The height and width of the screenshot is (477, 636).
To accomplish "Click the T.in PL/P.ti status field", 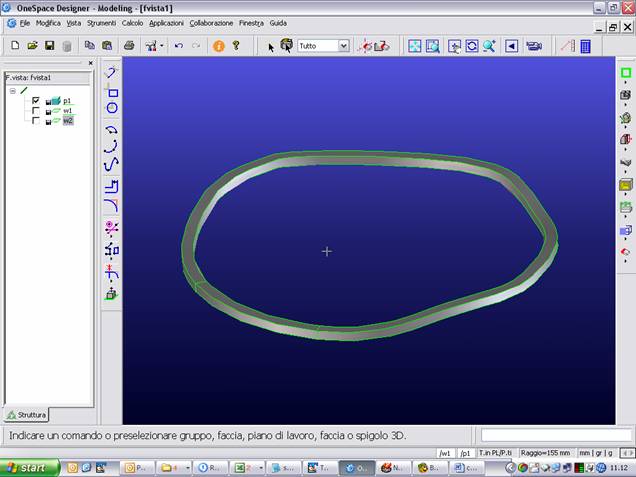I will click(495, 453).
